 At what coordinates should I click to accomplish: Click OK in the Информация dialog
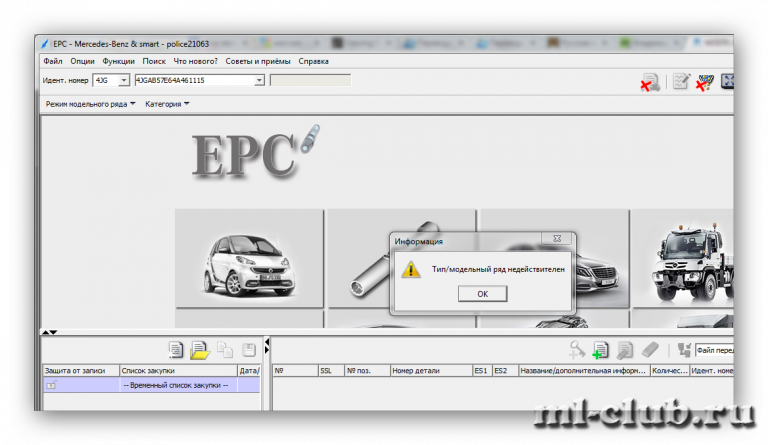tap(482, 294)
